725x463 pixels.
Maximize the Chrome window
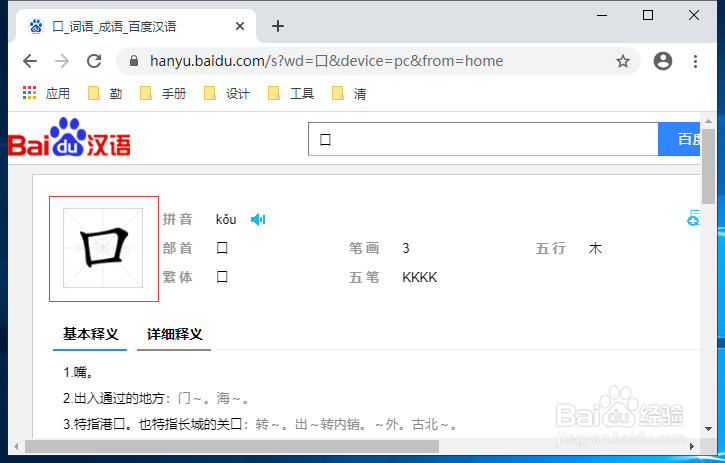click(x=648, y=15)
